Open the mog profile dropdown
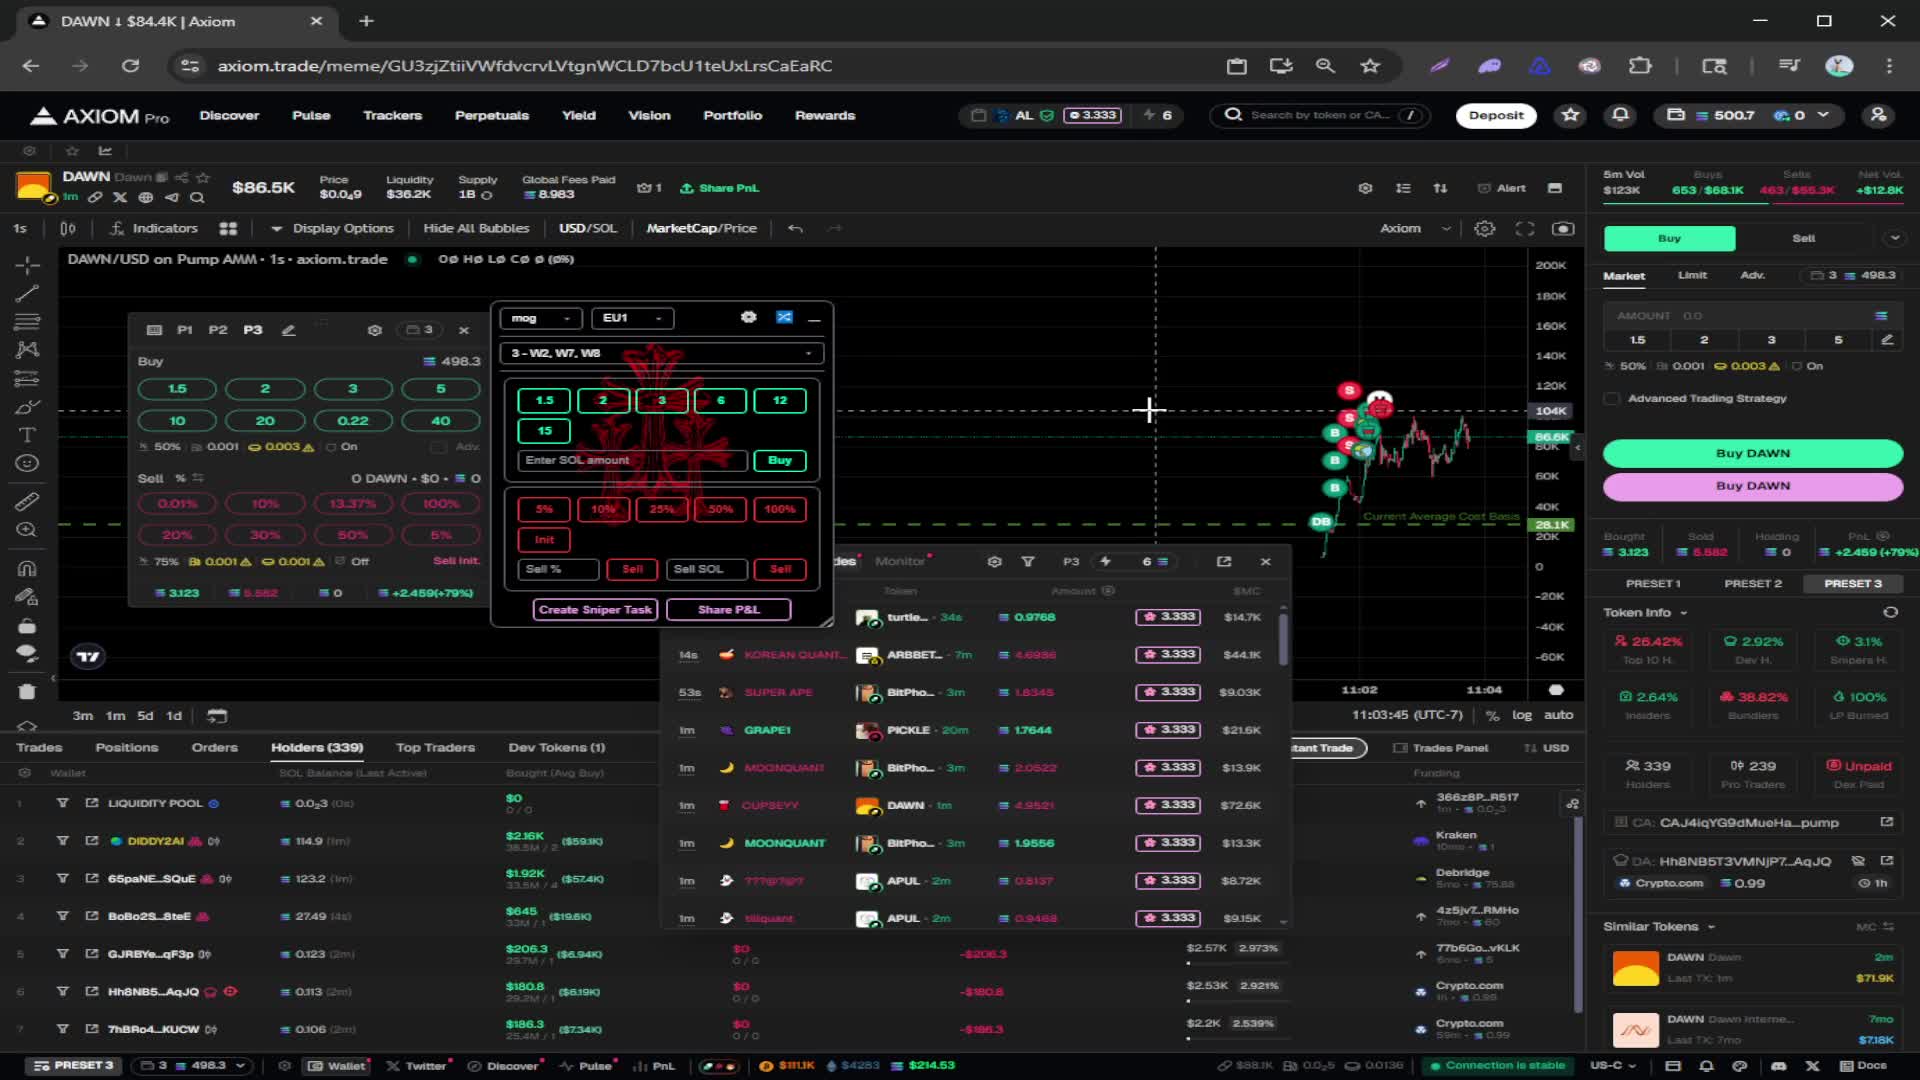 coord(541,318)
